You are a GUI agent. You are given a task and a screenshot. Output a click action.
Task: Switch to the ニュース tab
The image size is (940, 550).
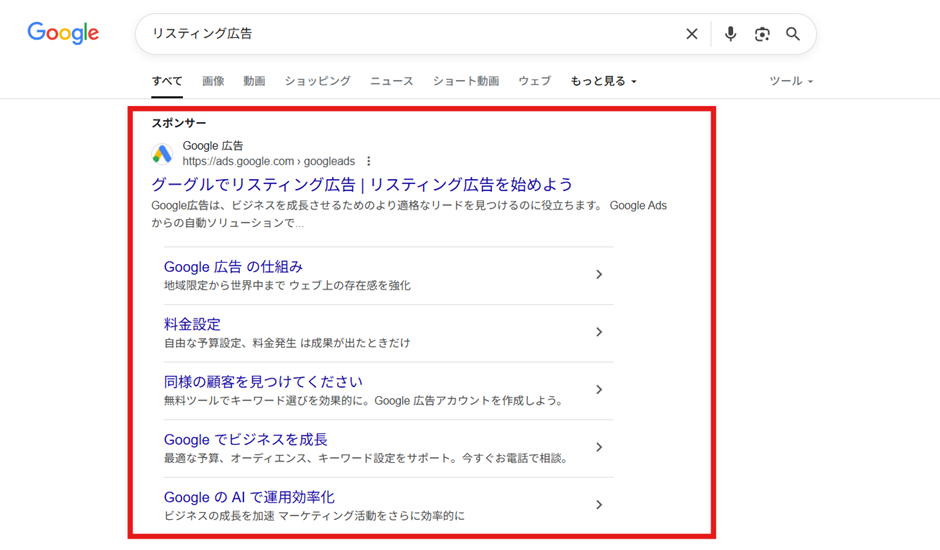click(391, 81)
